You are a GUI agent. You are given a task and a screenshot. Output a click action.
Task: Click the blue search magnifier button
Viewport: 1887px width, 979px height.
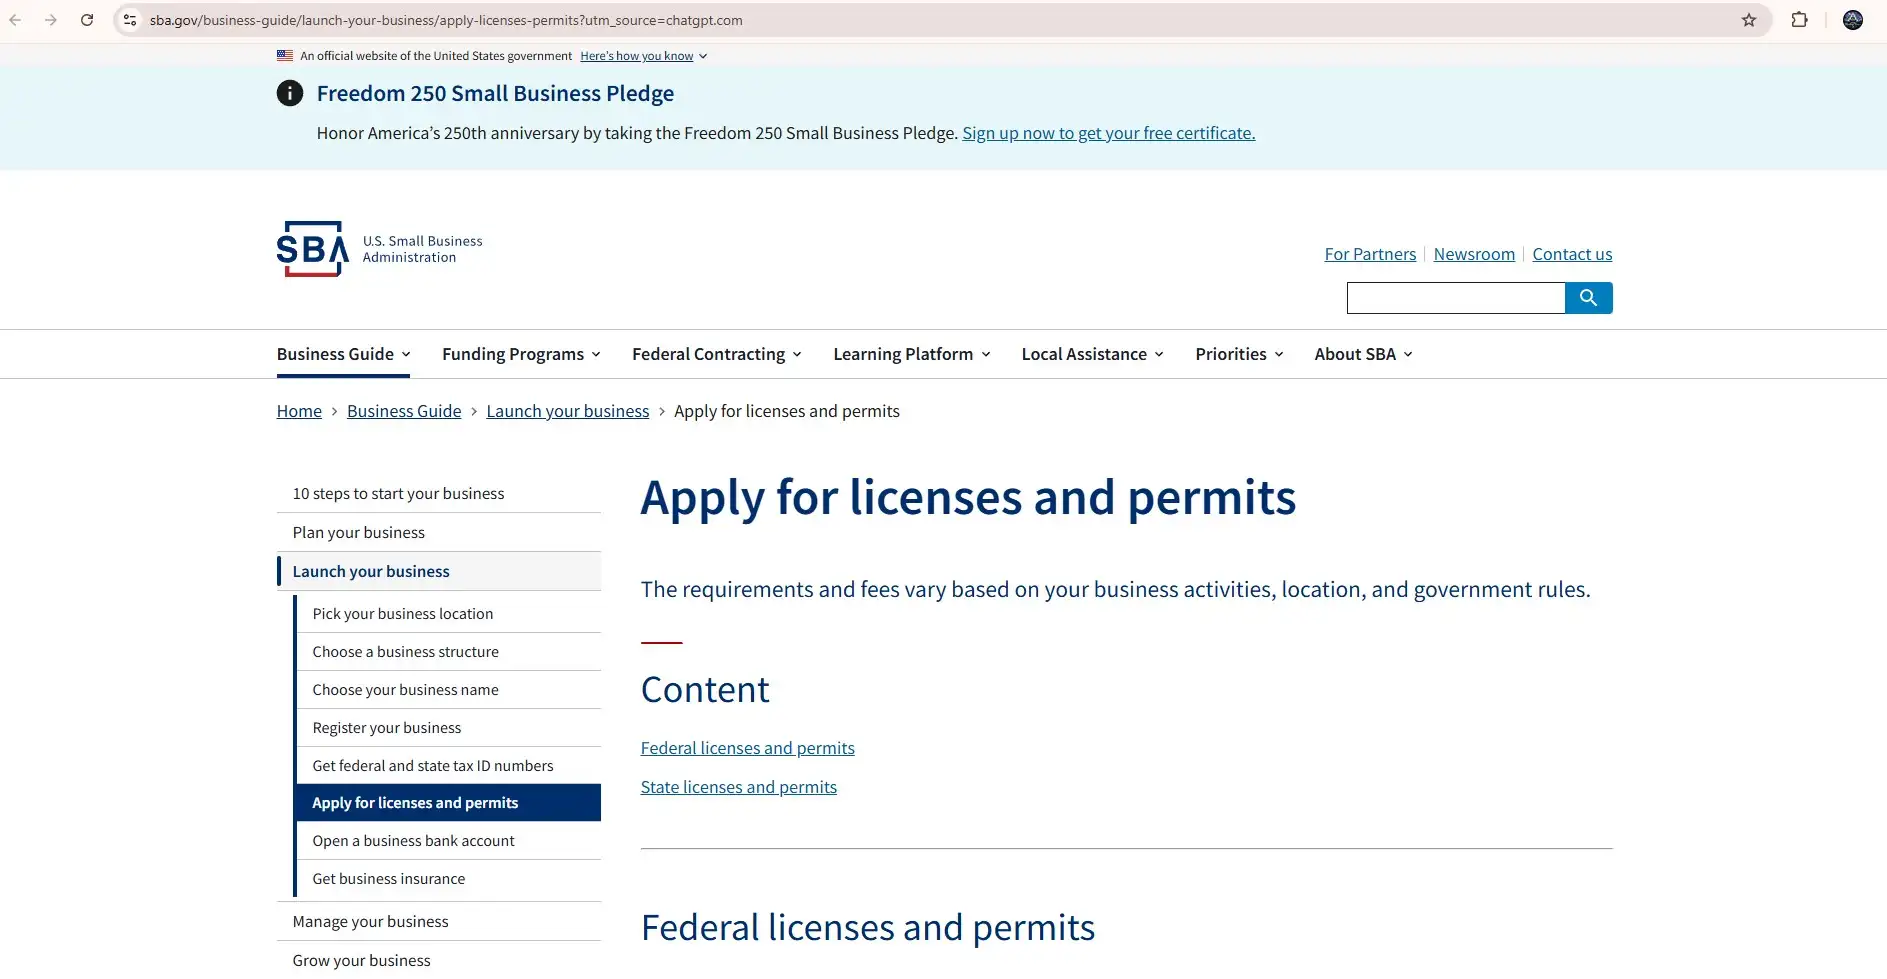coord(1588,298)
